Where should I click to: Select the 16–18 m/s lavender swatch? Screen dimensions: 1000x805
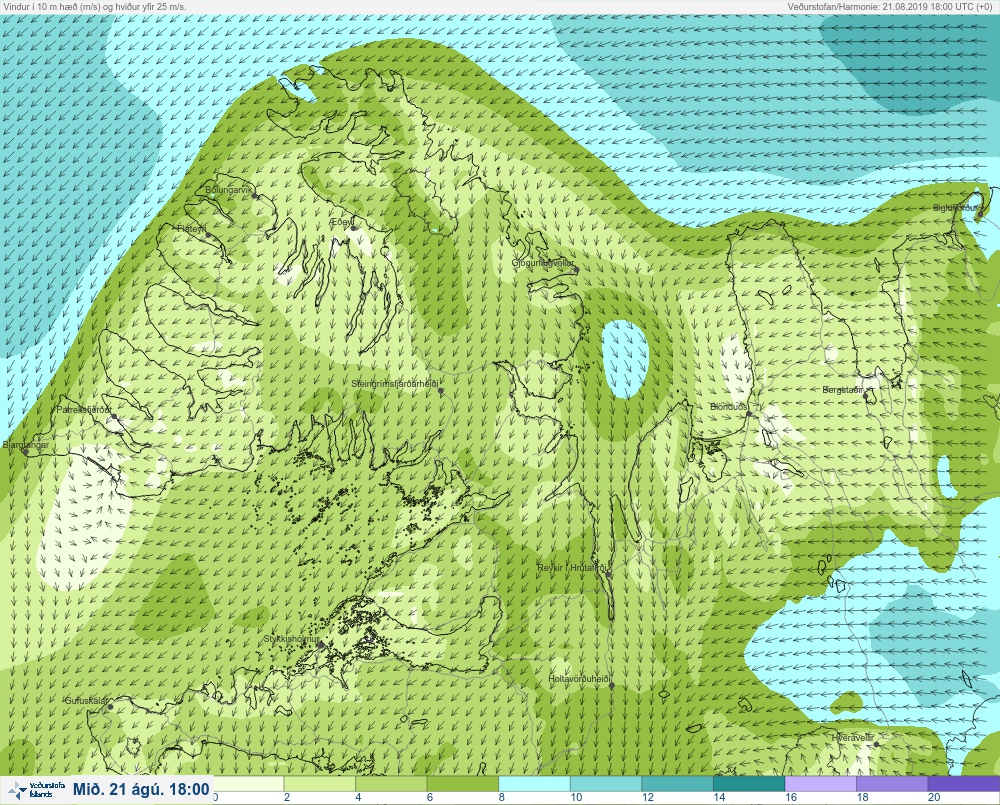pyautogui.click(x=820, y=783)
